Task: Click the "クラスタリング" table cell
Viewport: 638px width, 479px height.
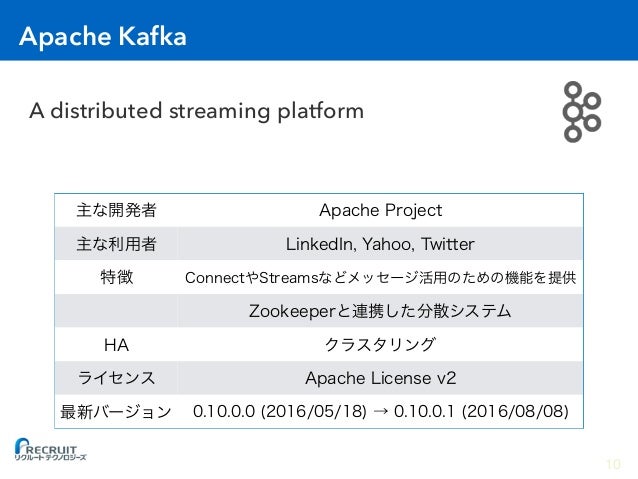Action: click(380, 344)
